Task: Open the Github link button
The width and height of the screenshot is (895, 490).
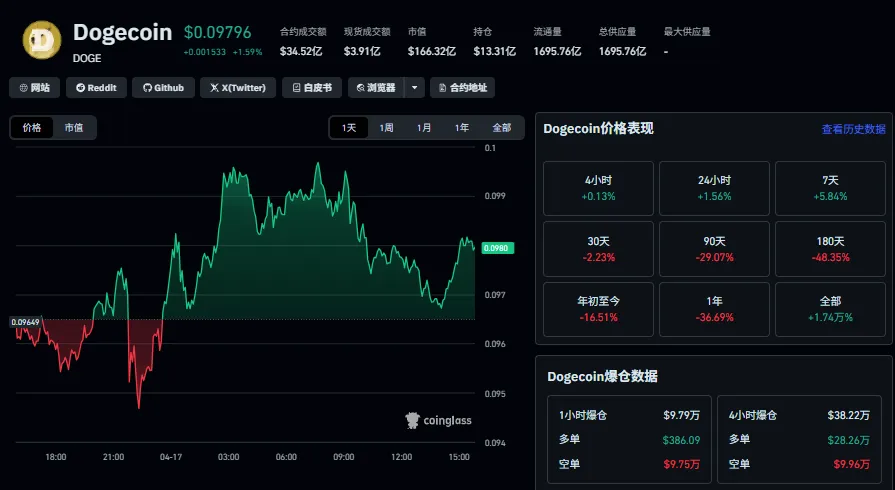Action: tap(163, 88)
